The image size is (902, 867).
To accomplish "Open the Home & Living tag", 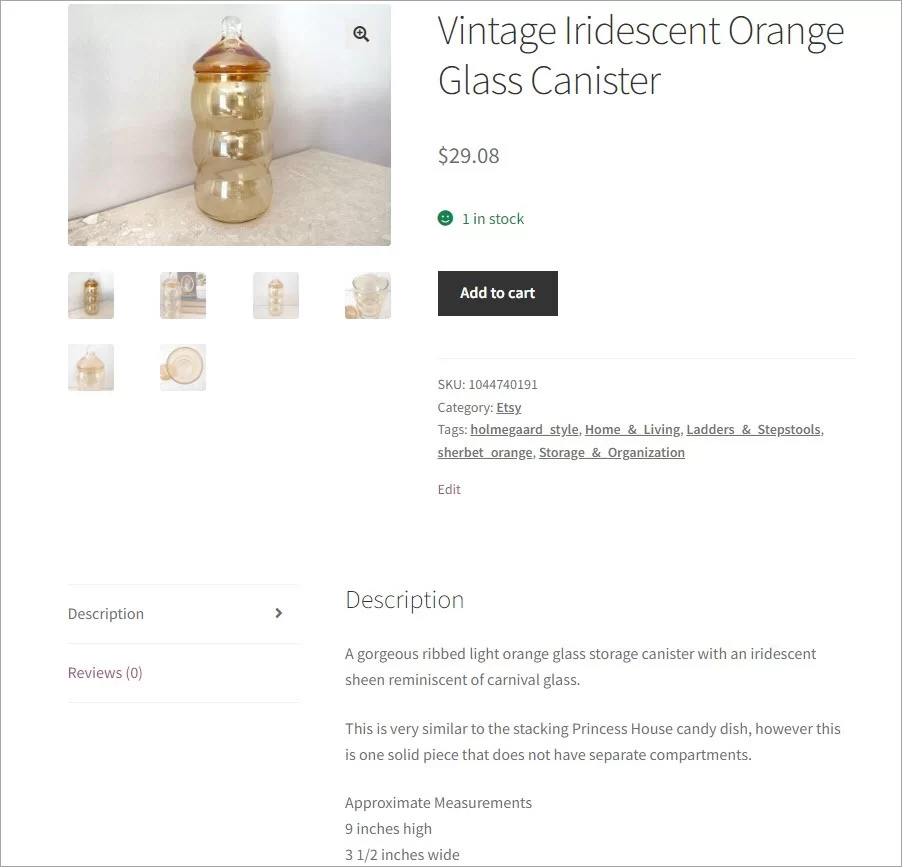I will pos(632,429).
